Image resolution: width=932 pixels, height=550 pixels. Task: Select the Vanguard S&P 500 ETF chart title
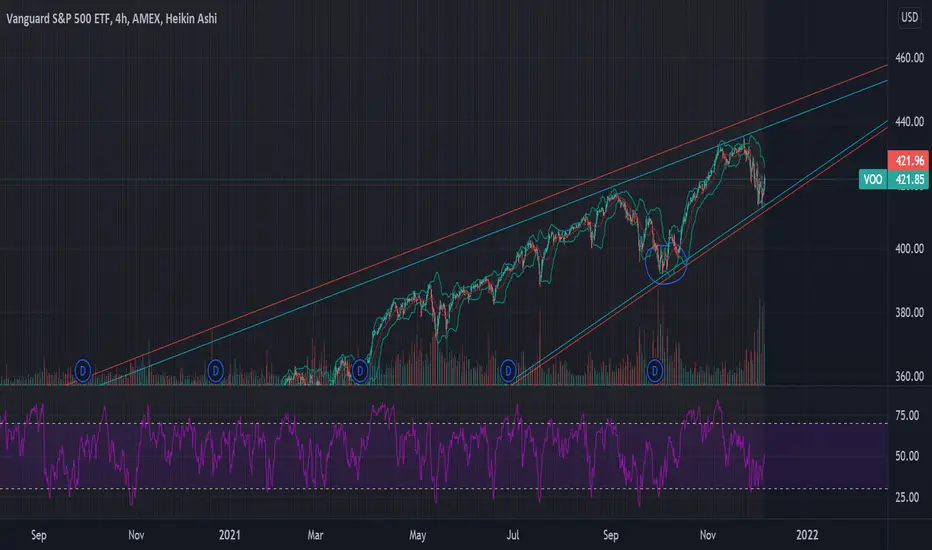[112, 19]
